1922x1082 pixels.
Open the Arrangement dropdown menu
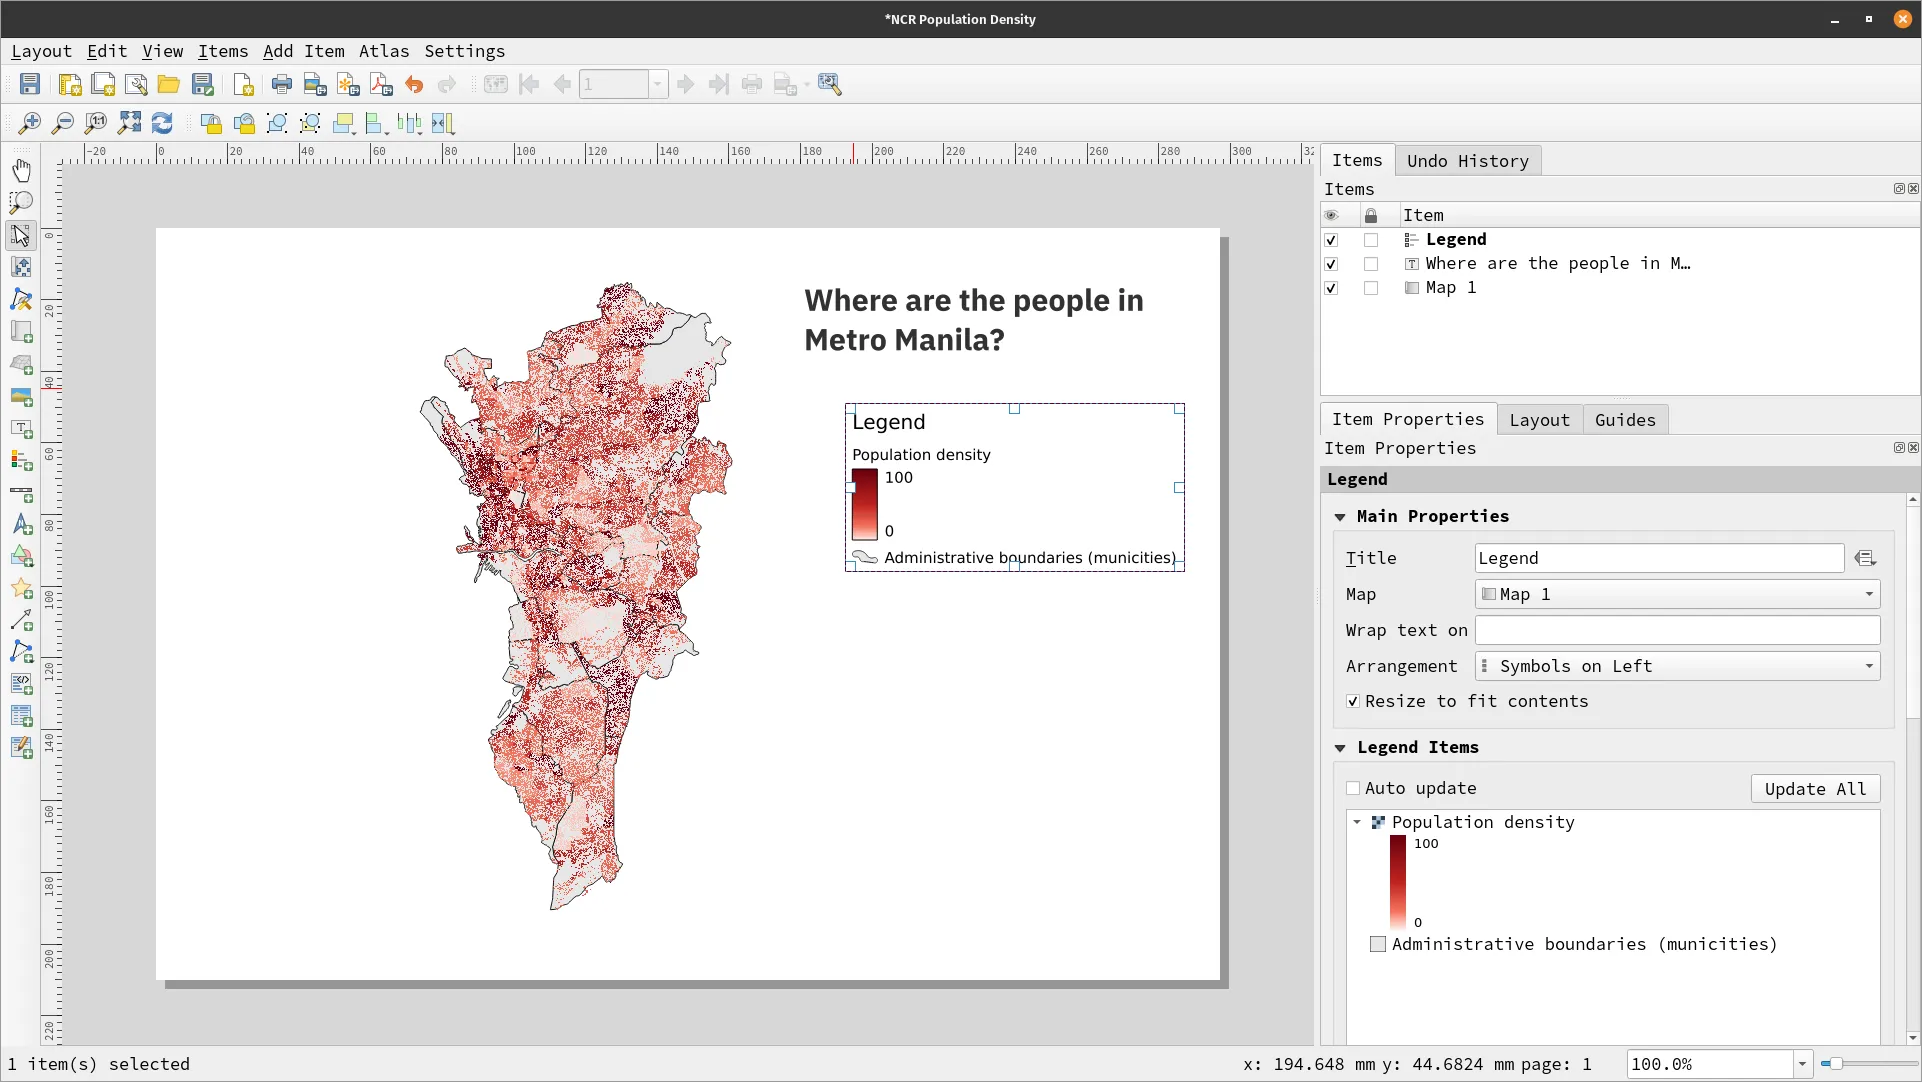(1676, 665)
